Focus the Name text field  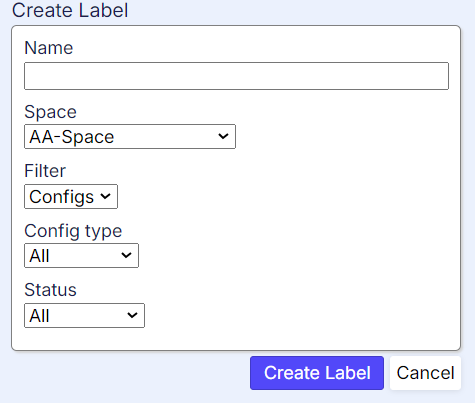pos(237,76)
